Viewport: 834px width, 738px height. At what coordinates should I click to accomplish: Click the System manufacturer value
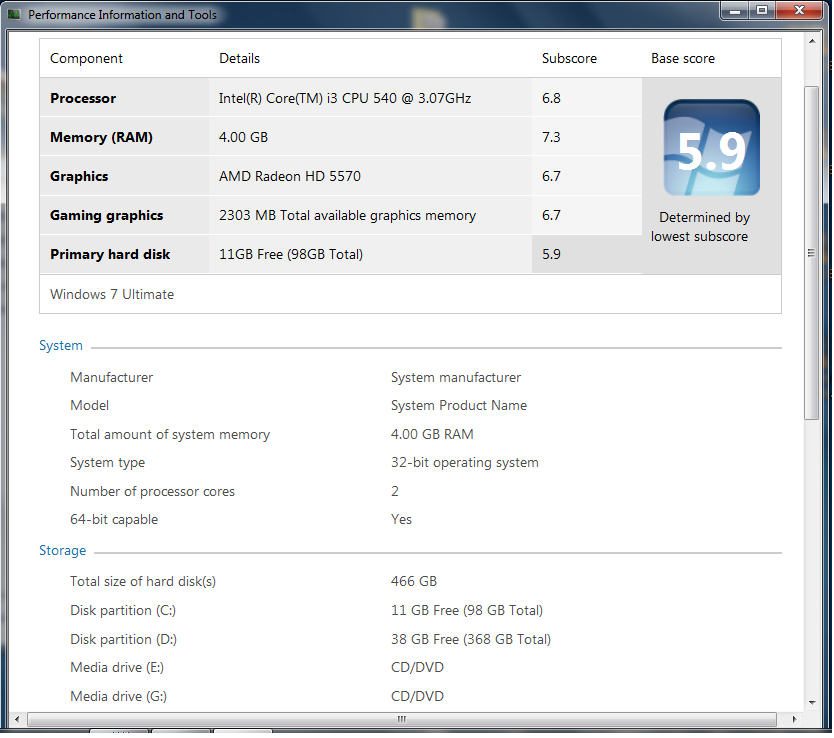point(456,378)
